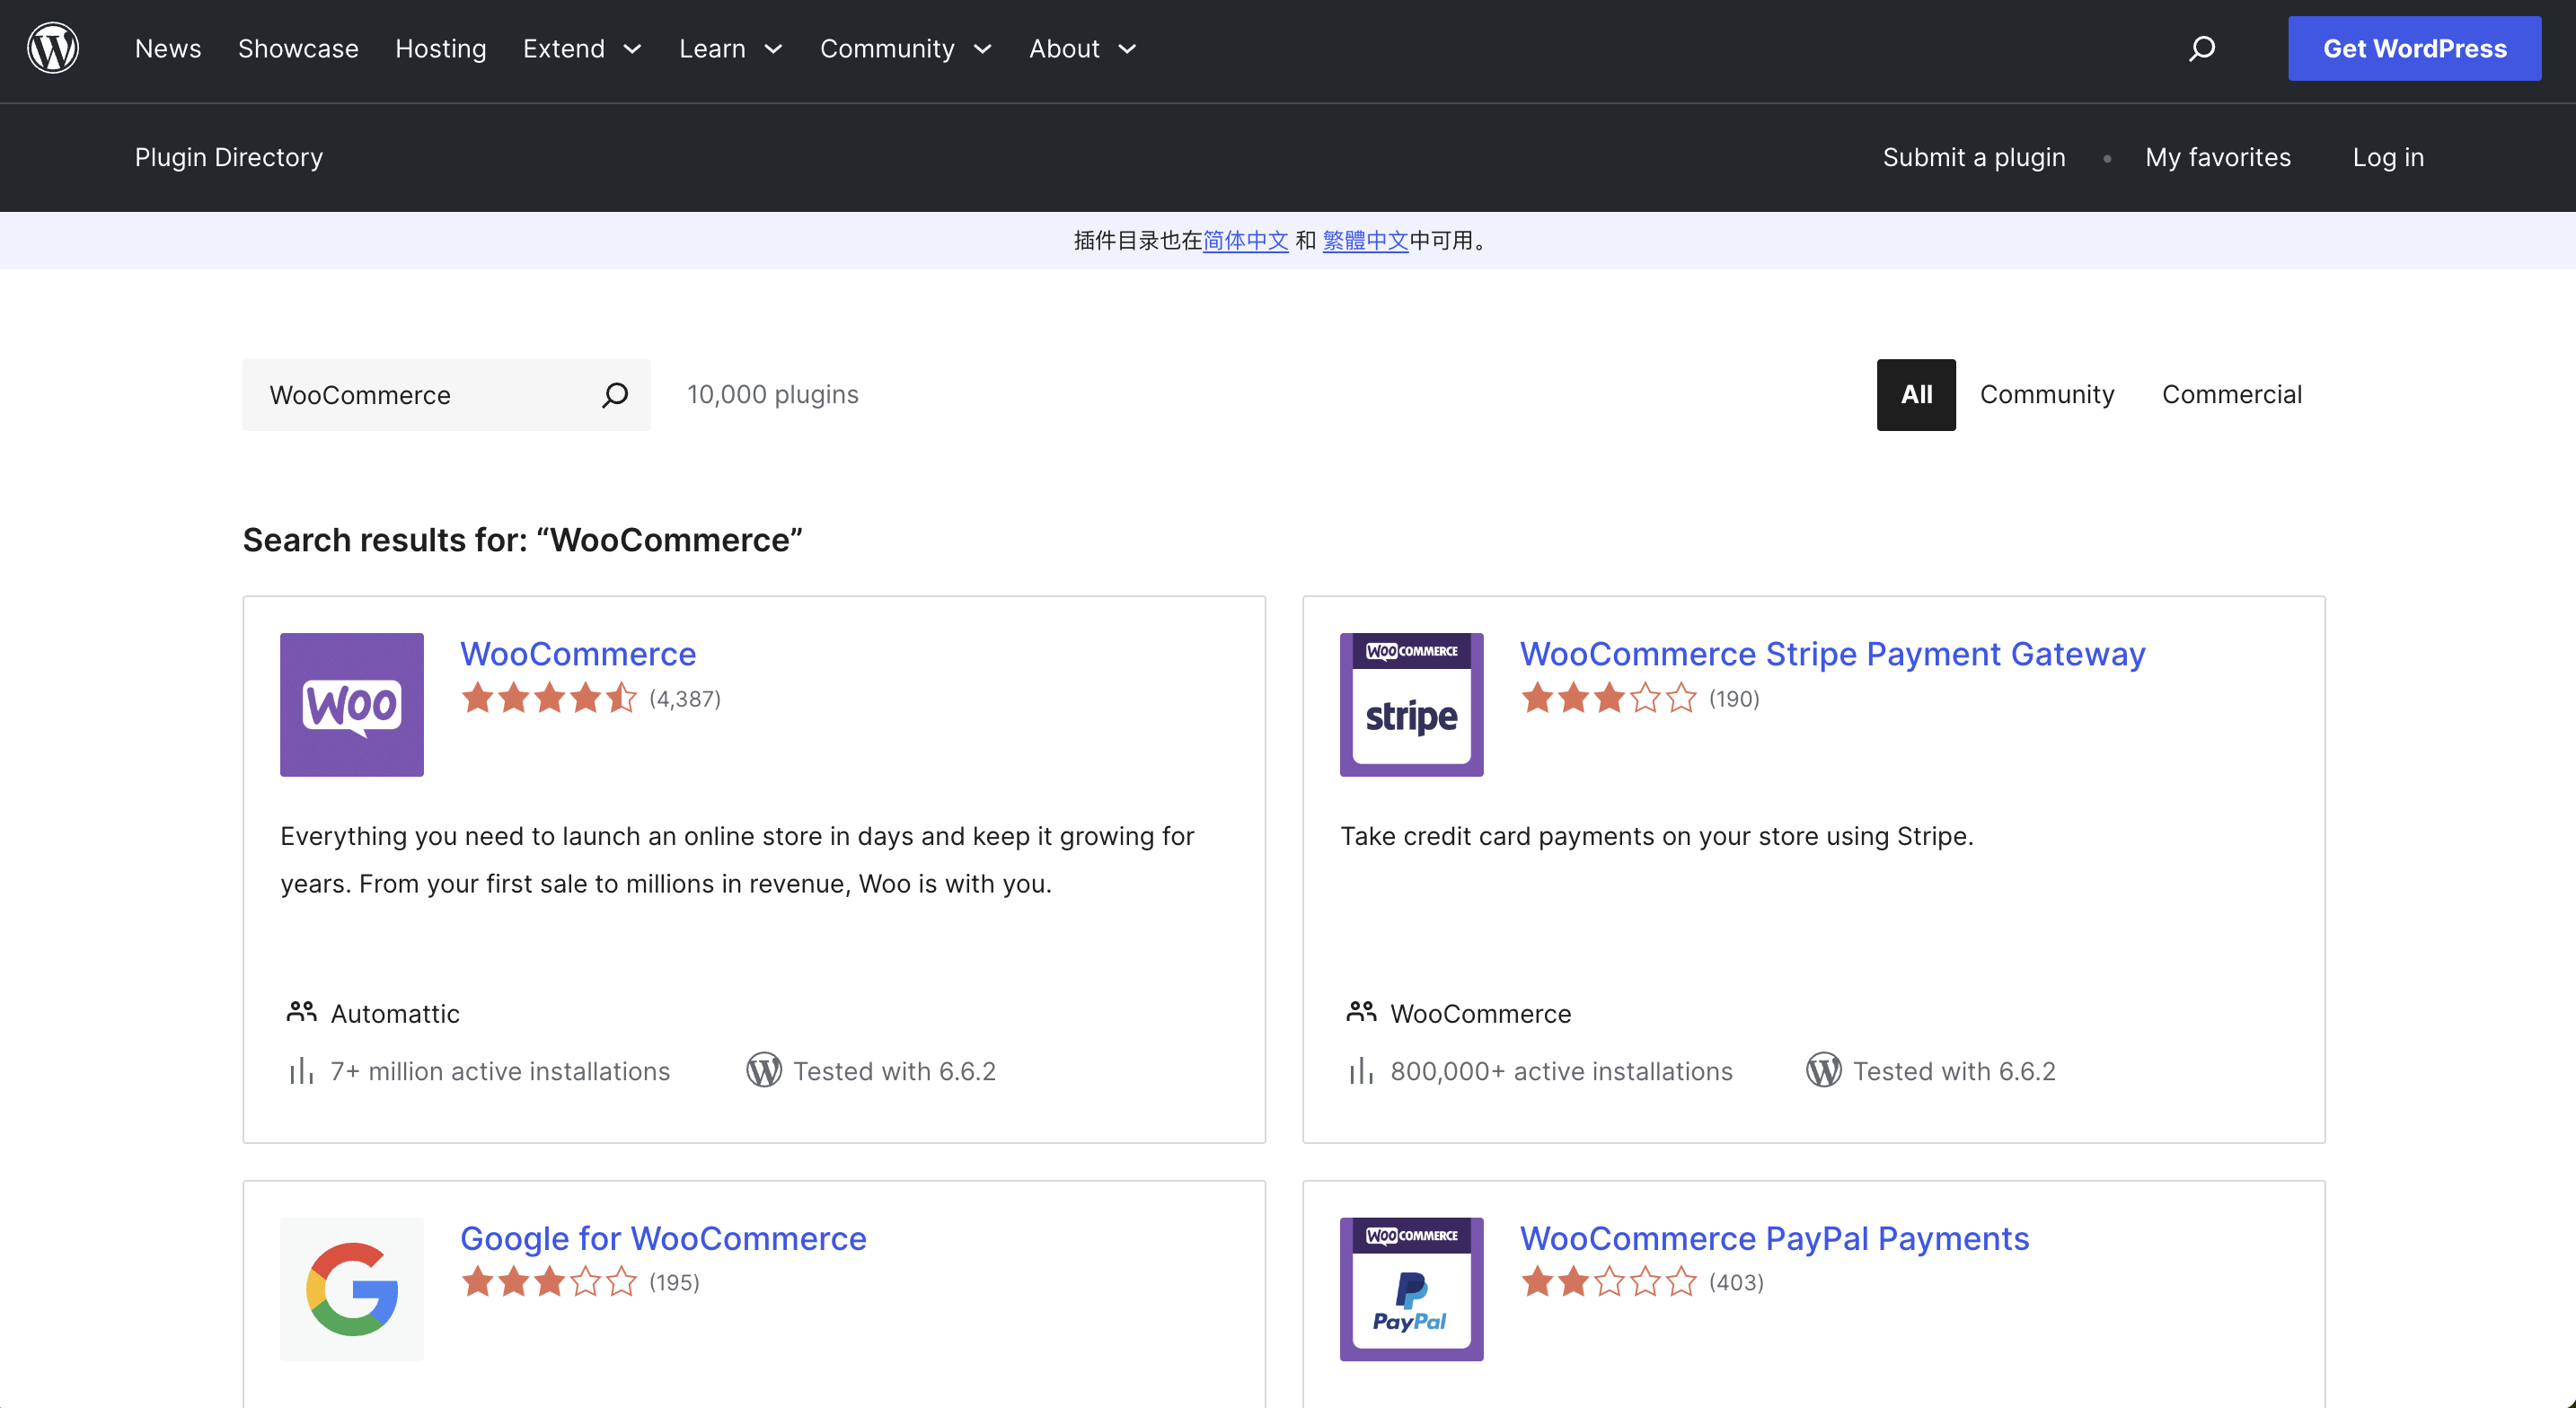Click 7+ million active installations text
Image resolution: width=2576 pixels, height=1408 pixels.
point(500,1071)
